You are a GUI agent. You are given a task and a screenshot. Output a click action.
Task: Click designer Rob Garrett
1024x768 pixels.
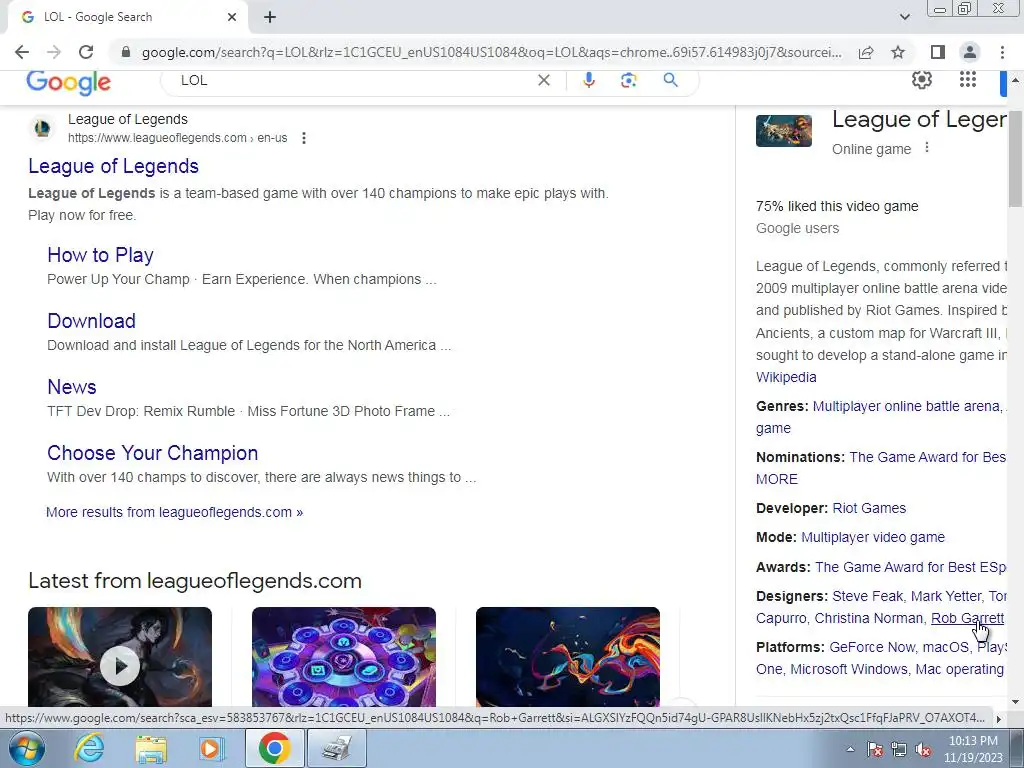[x=967, y=618]
